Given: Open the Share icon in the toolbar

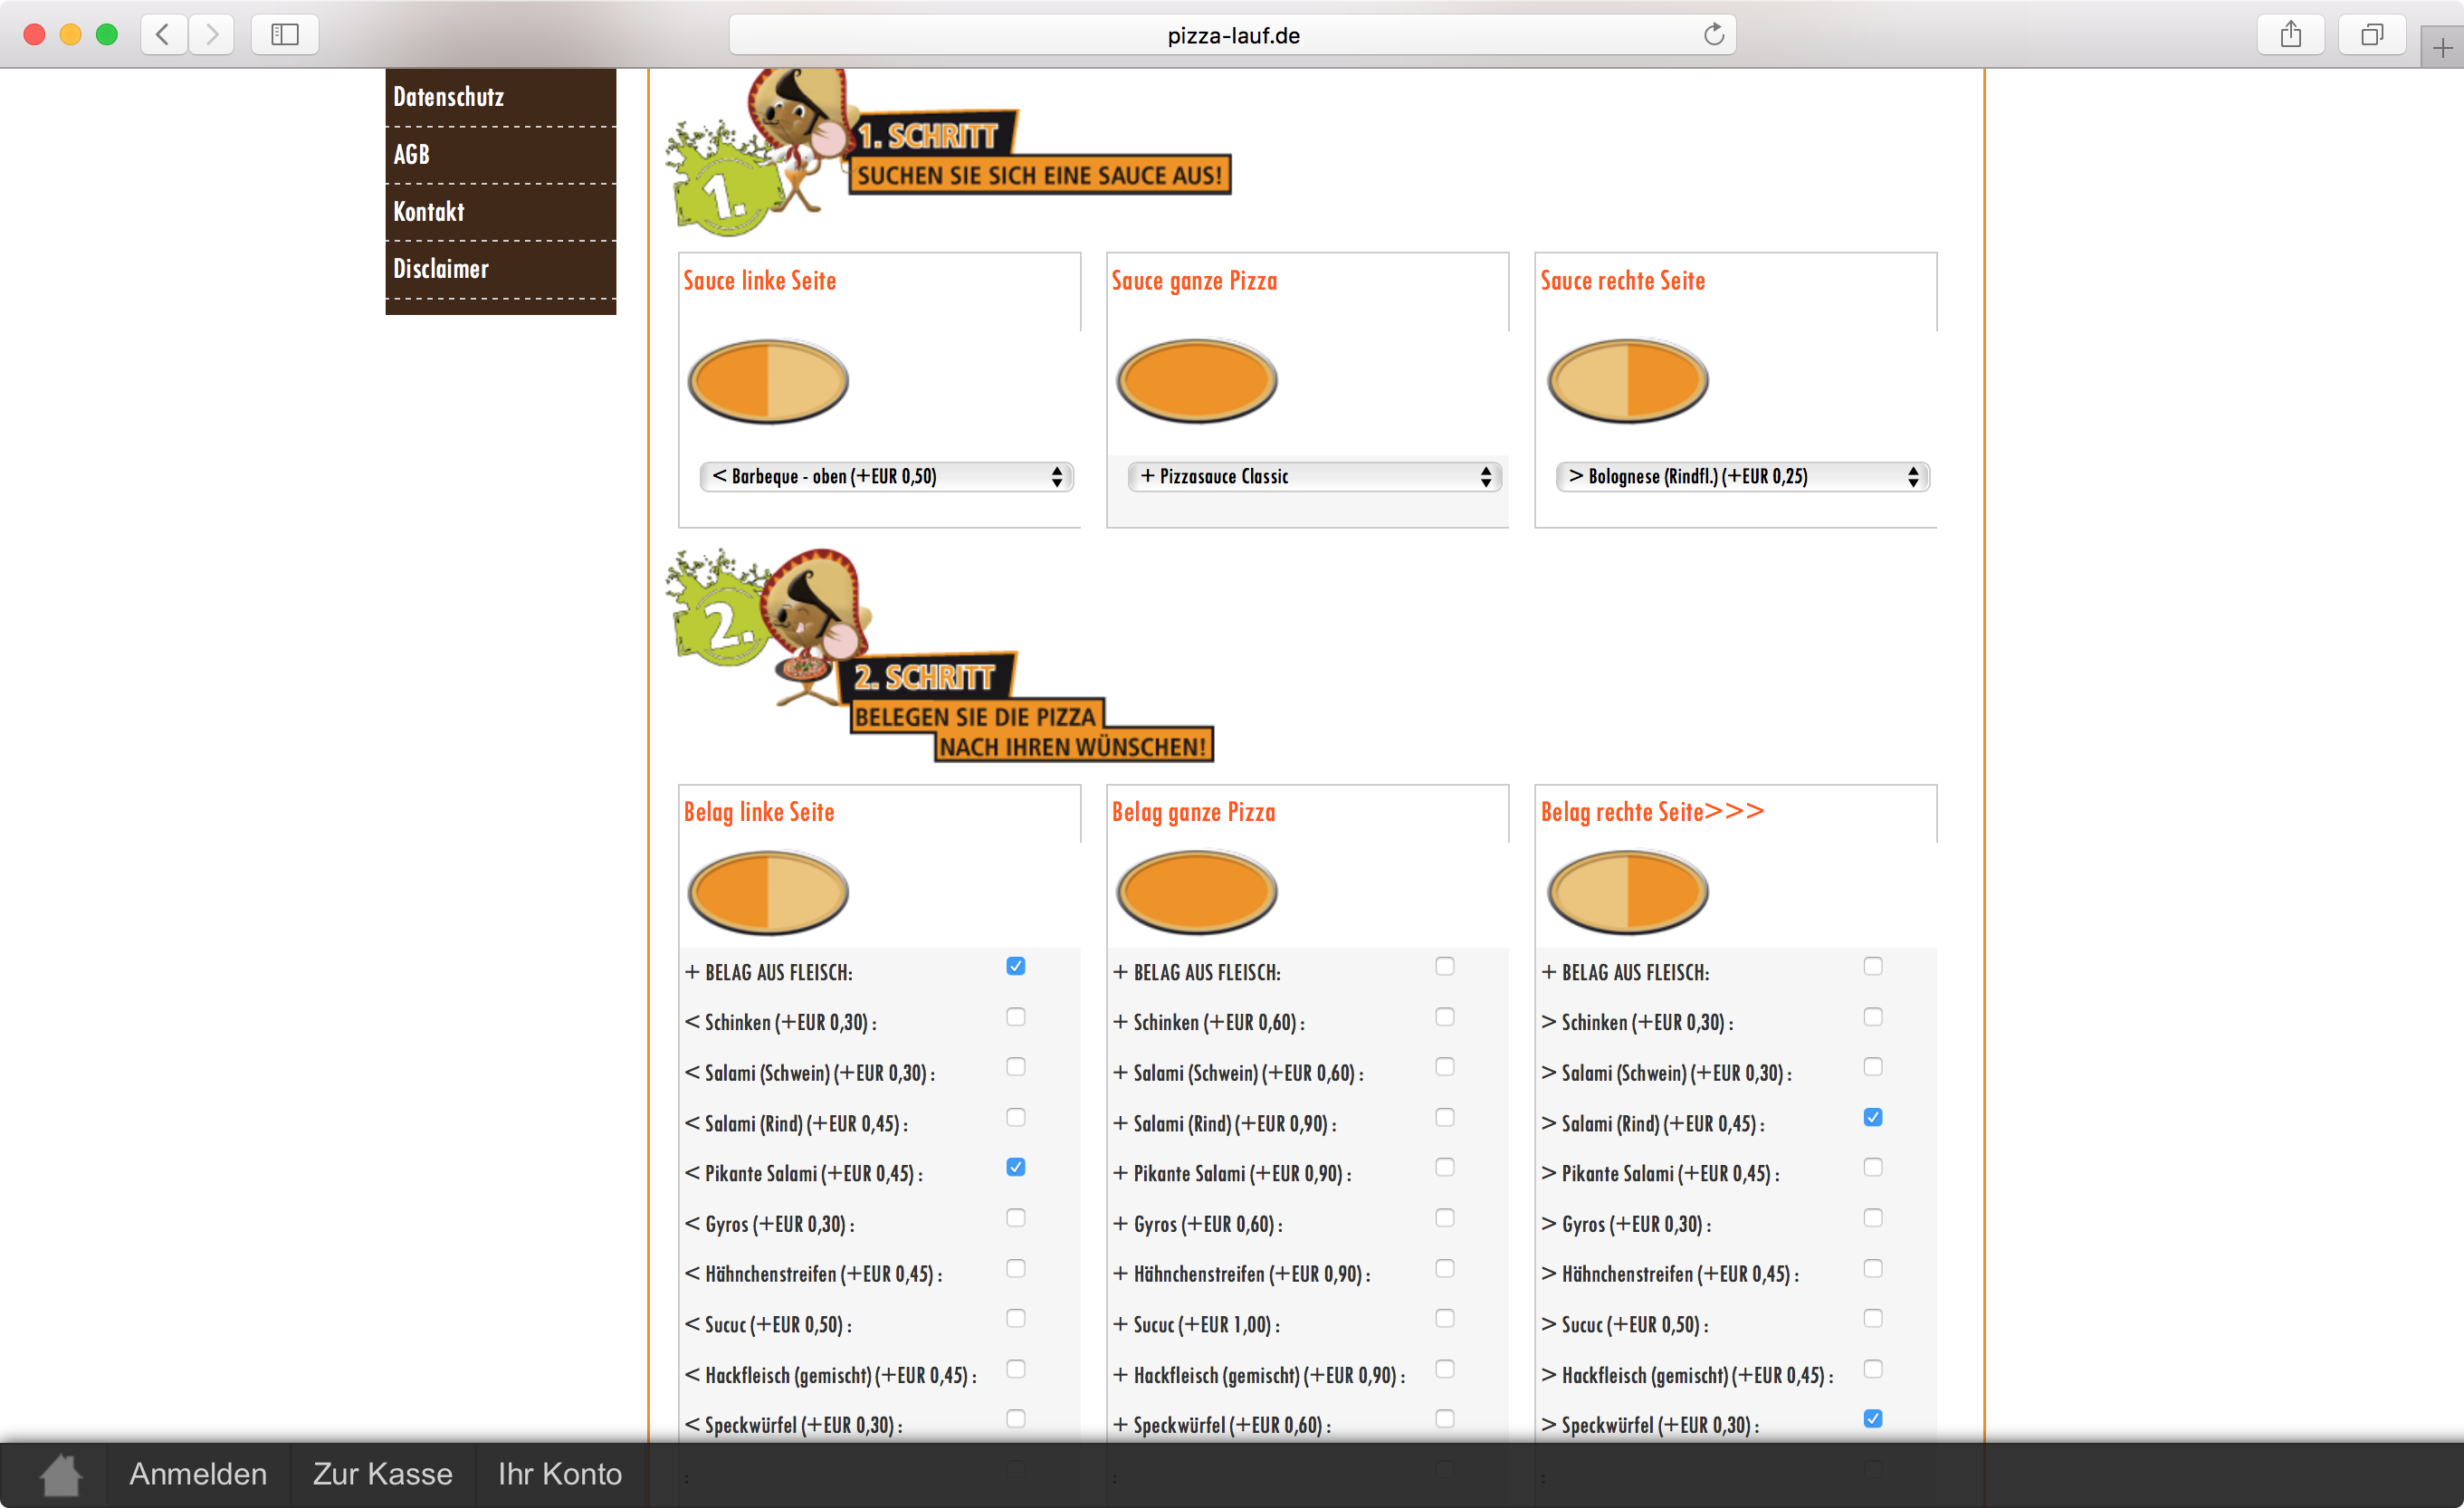Looking at the screenshot, I should (2290, 35).
